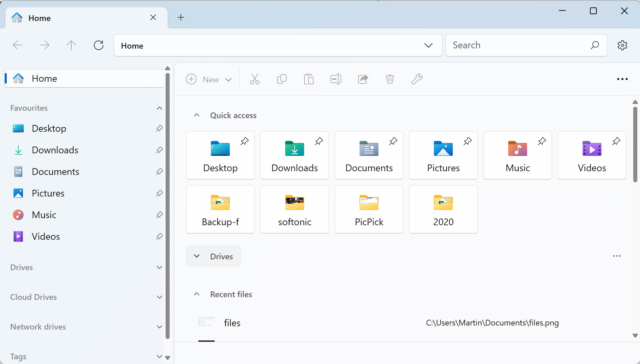Click the Share icon in toolbar

tap(363, 79)
